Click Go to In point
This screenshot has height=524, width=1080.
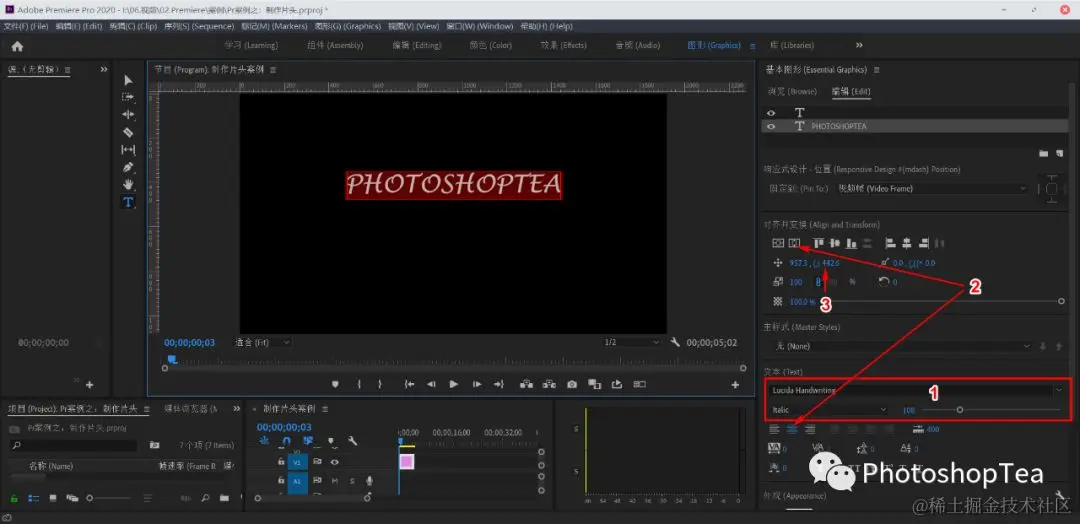coord(409,384)
